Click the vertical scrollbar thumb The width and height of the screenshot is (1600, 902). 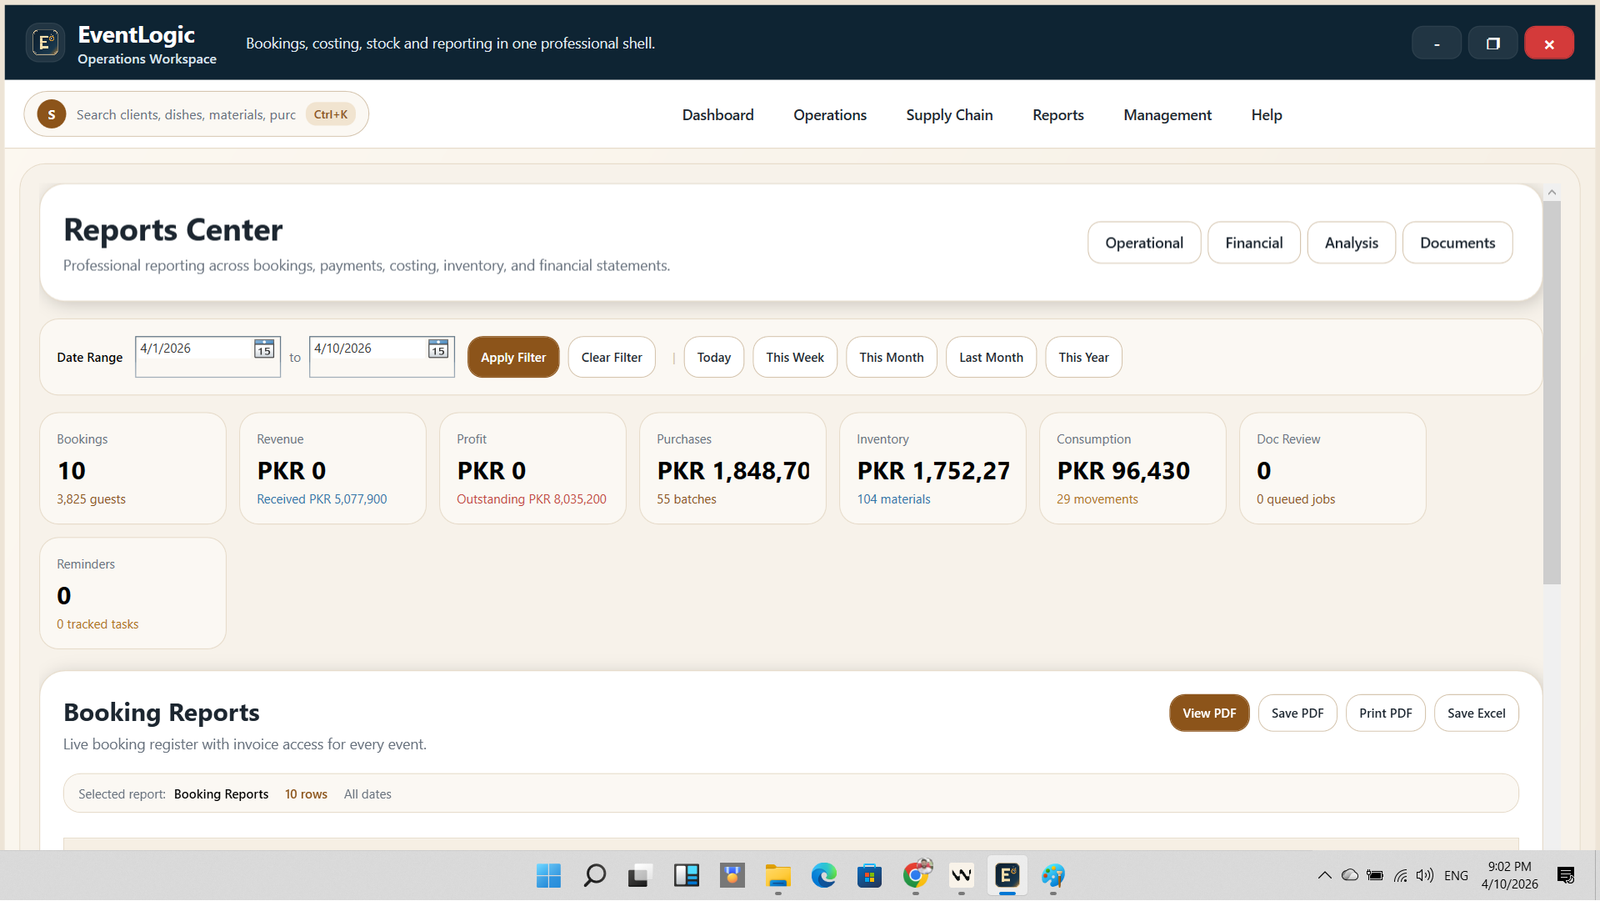1551,390
